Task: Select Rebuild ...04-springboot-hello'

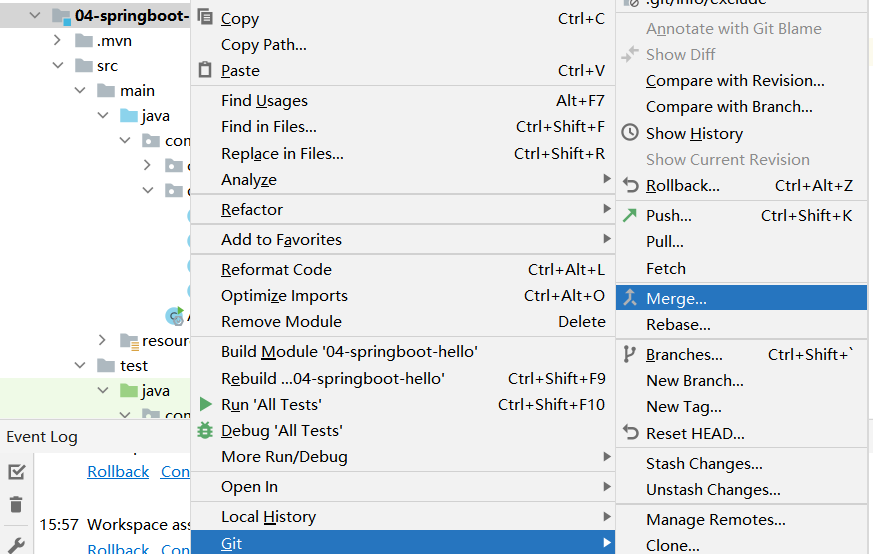Action: pyautogui.click(x=403, y=379)
